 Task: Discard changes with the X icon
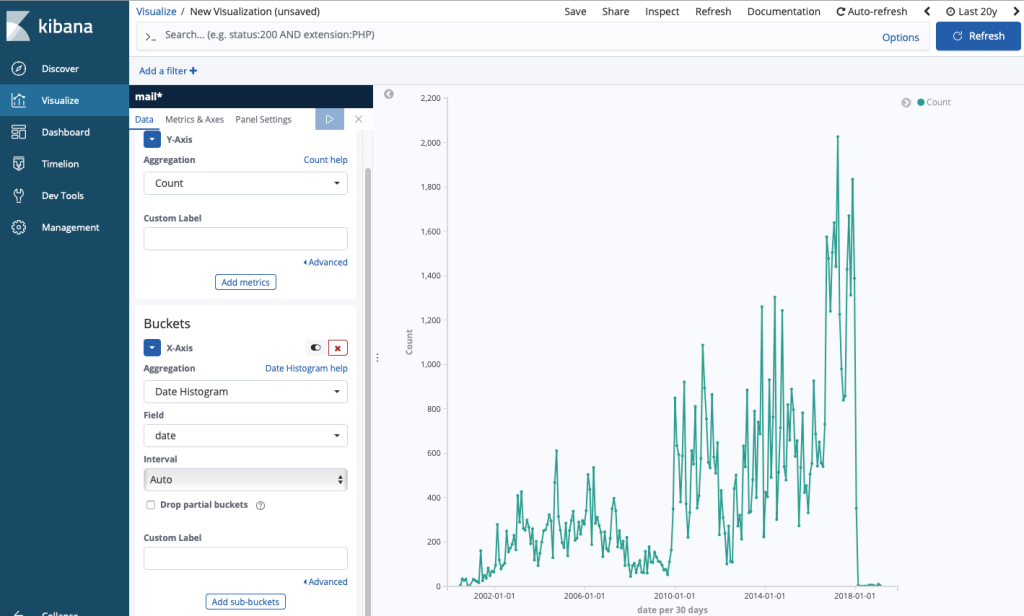[358, 119]
